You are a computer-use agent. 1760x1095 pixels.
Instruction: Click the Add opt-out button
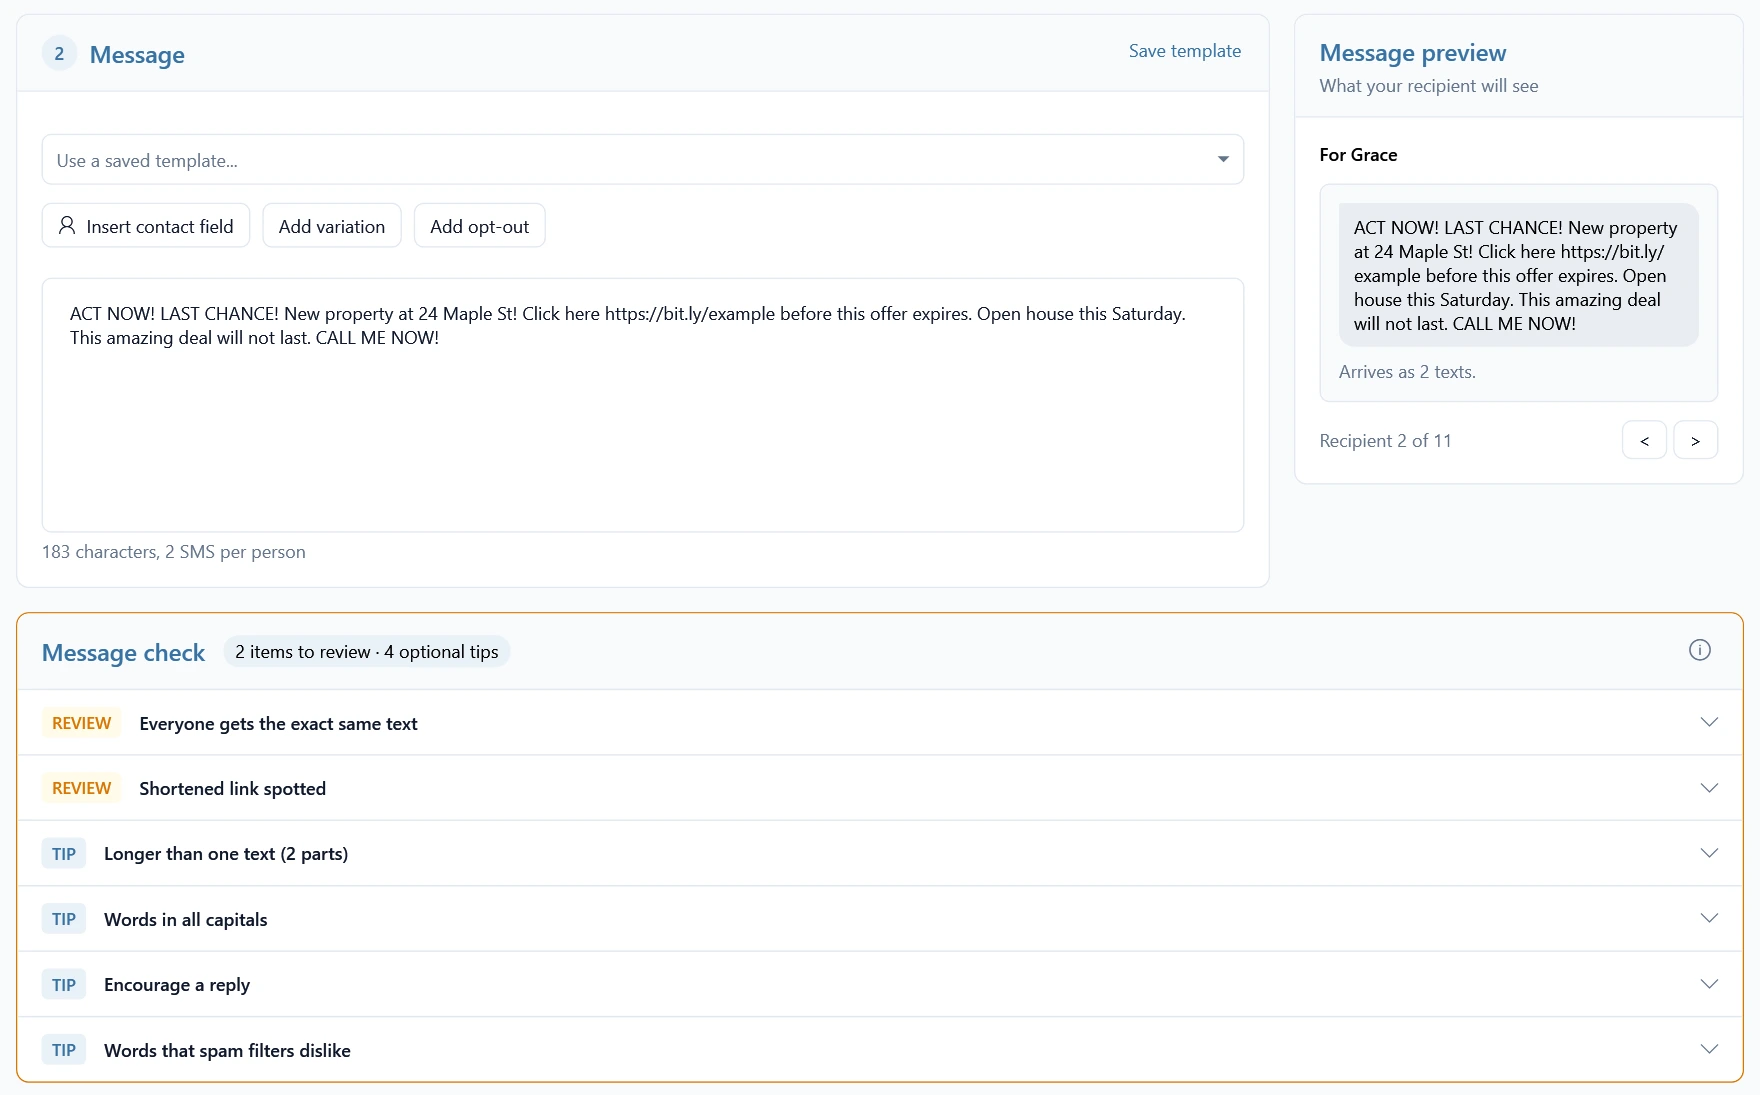(x=479, y=226)
